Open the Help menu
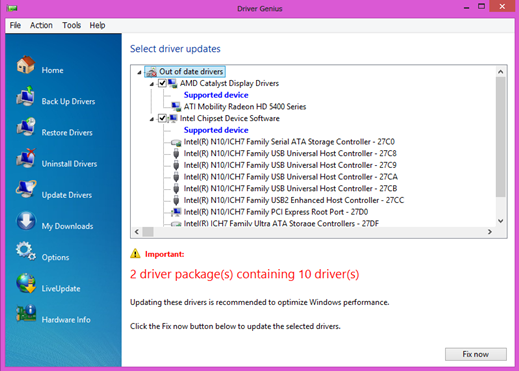Viewport: 519px width, 371px height. click(97, 25)
